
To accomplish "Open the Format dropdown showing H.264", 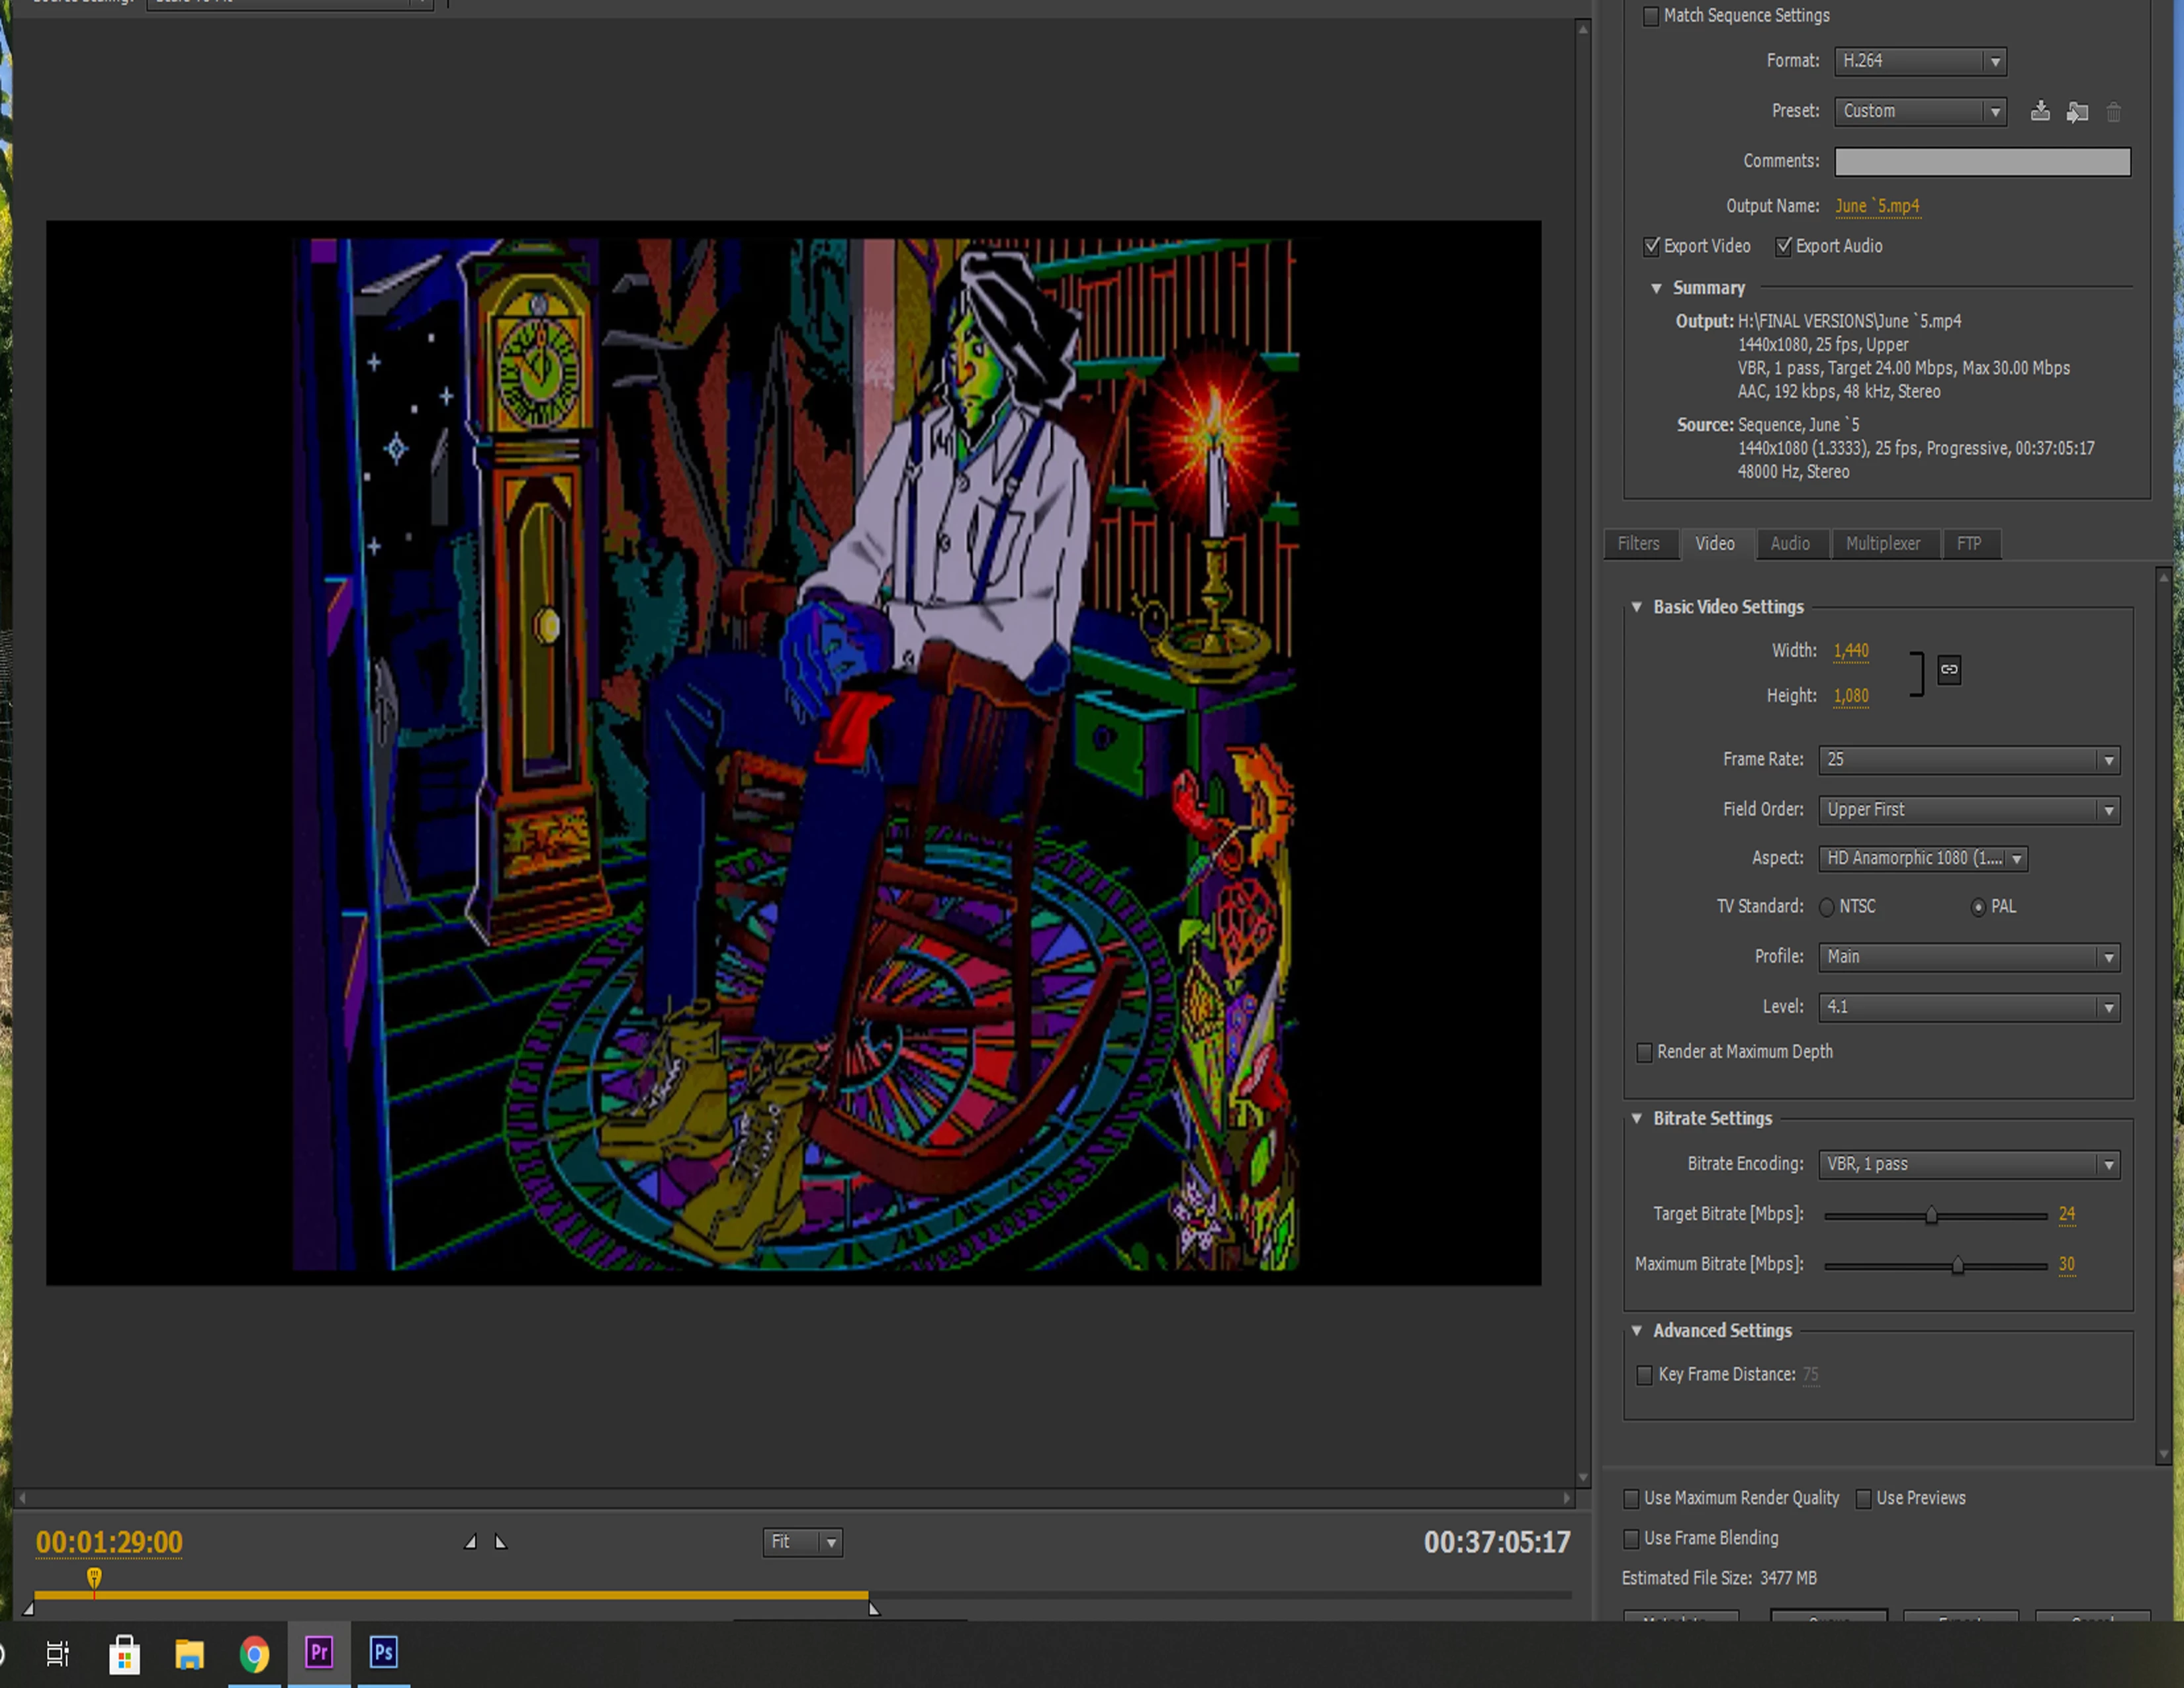I will (1919, 61).
